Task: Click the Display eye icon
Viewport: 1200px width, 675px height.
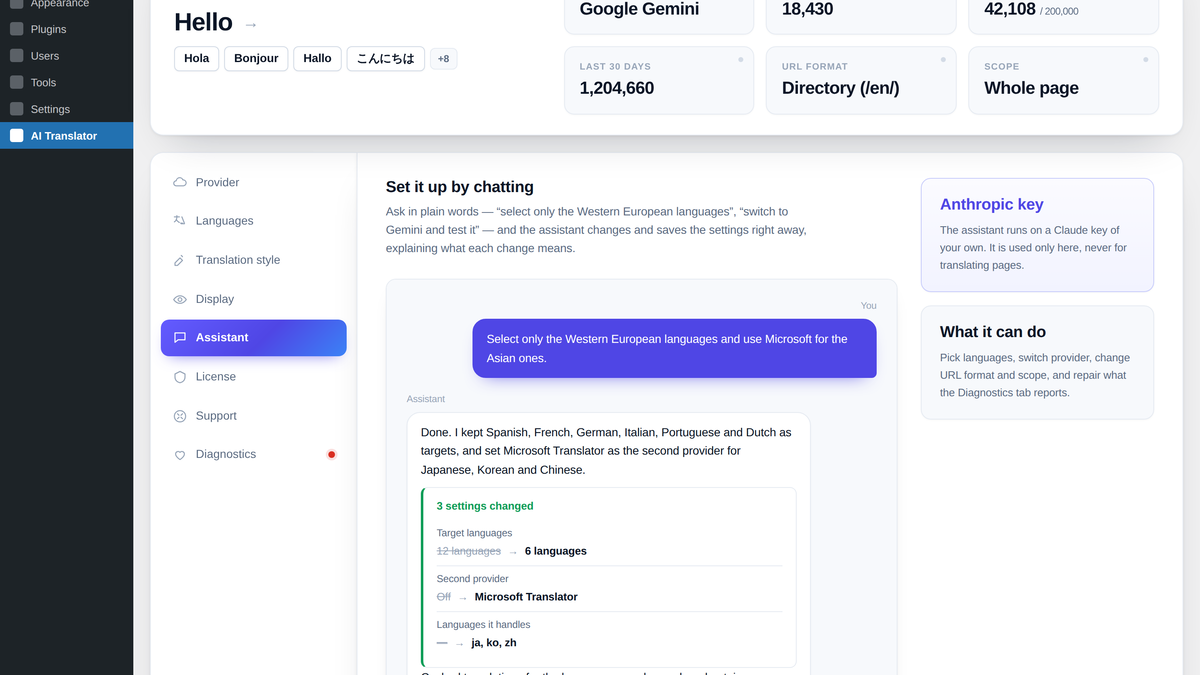Action: click(180, 299)
